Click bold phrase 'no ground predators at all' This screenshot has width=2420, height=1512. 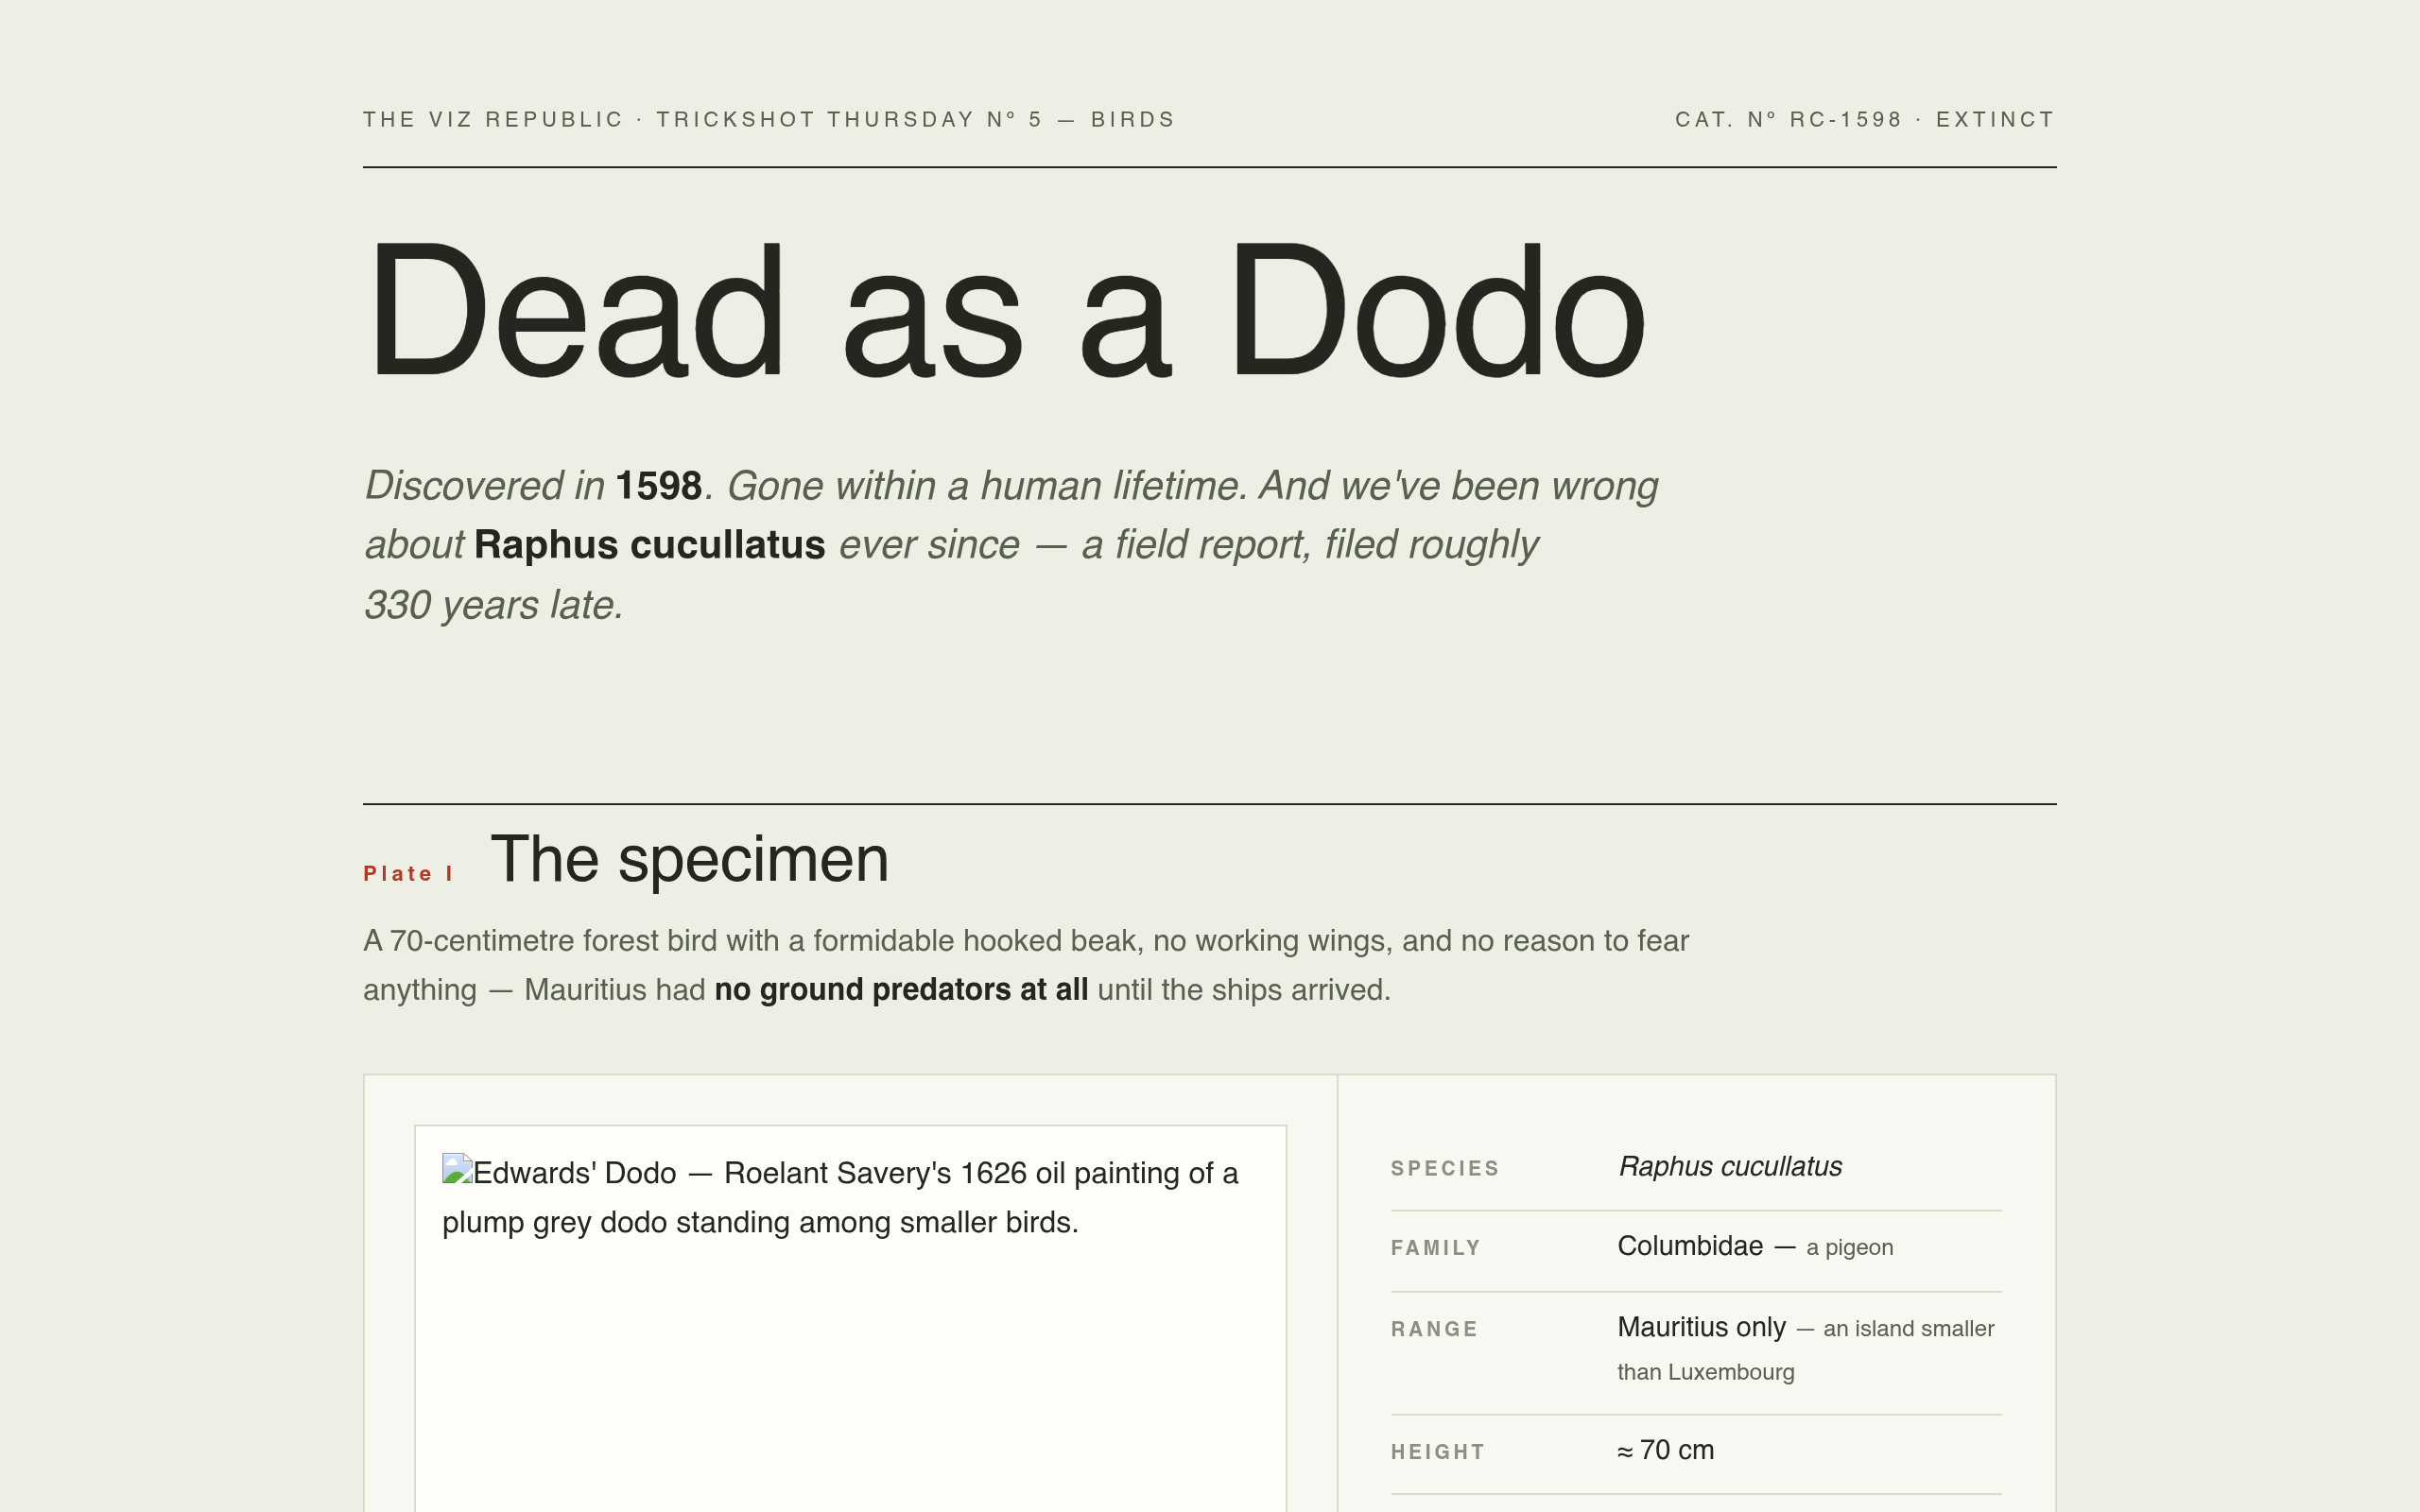901,990
